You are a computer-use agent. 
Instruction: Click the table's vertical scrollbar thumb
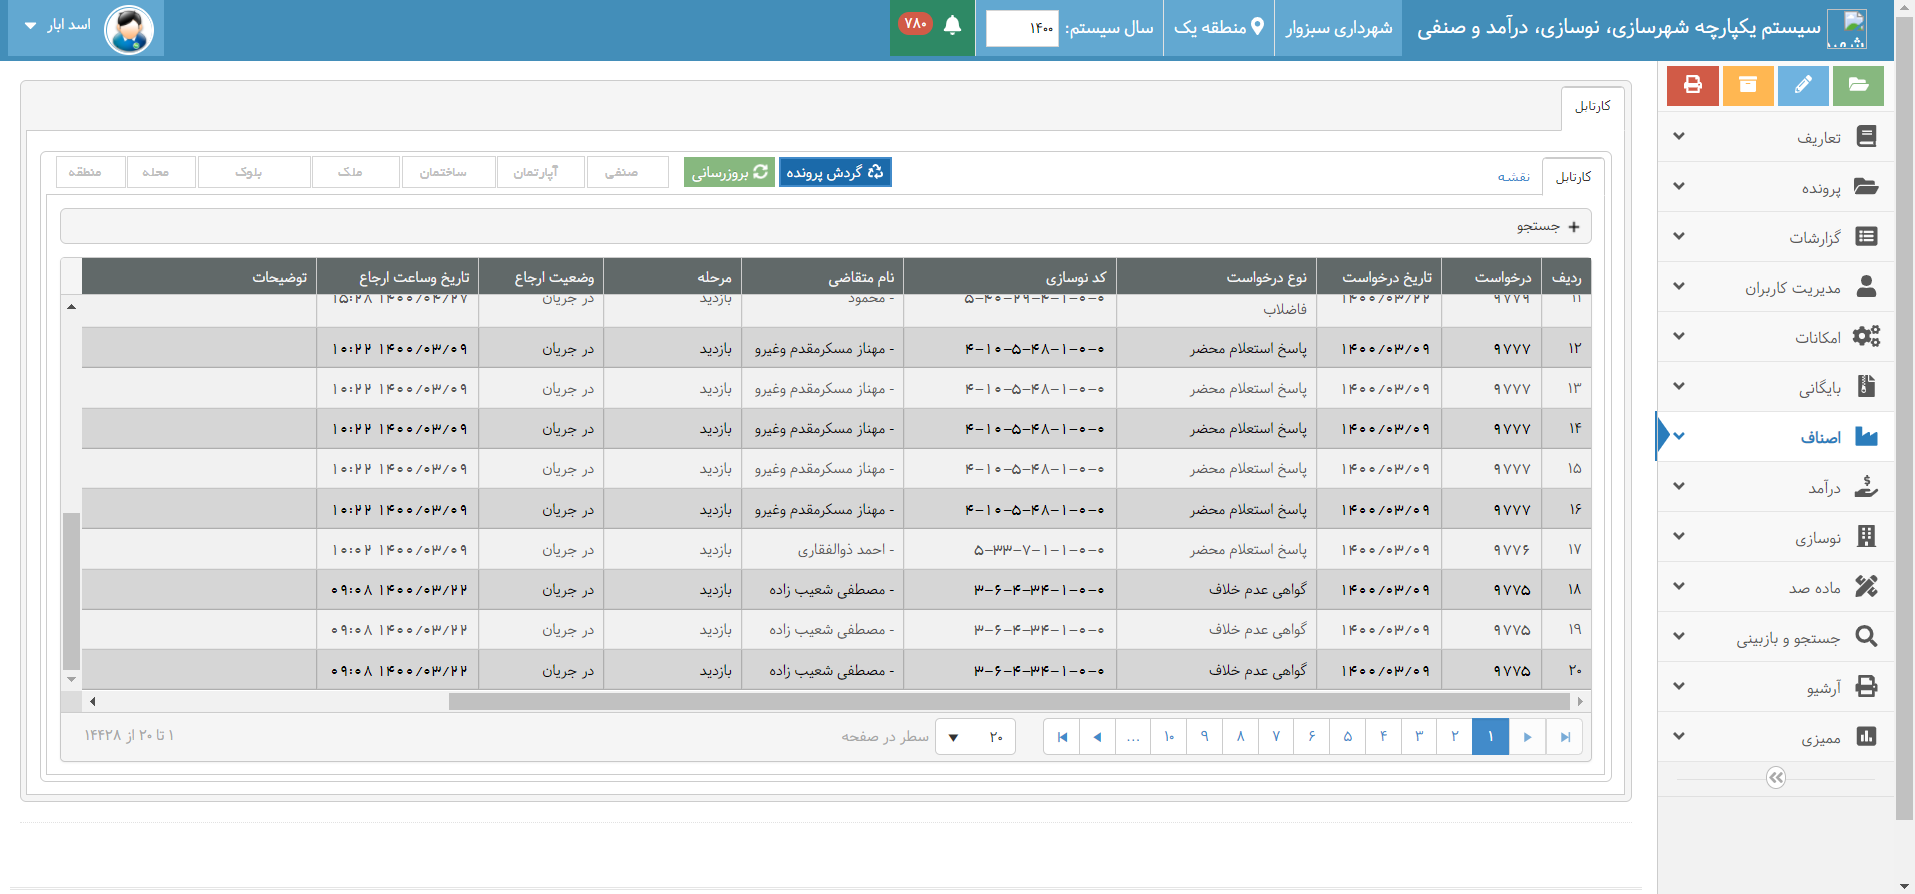click(71, 590)
